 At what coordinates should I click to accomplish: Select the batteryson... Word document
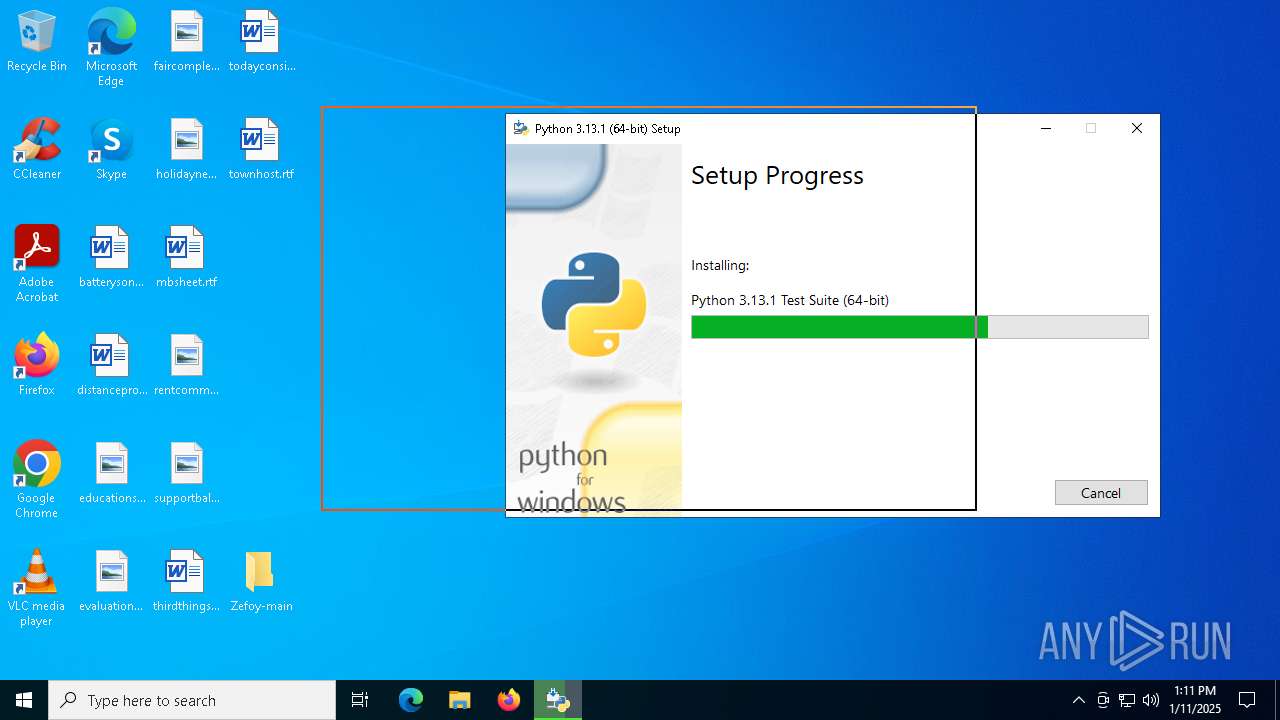[111, 258]
